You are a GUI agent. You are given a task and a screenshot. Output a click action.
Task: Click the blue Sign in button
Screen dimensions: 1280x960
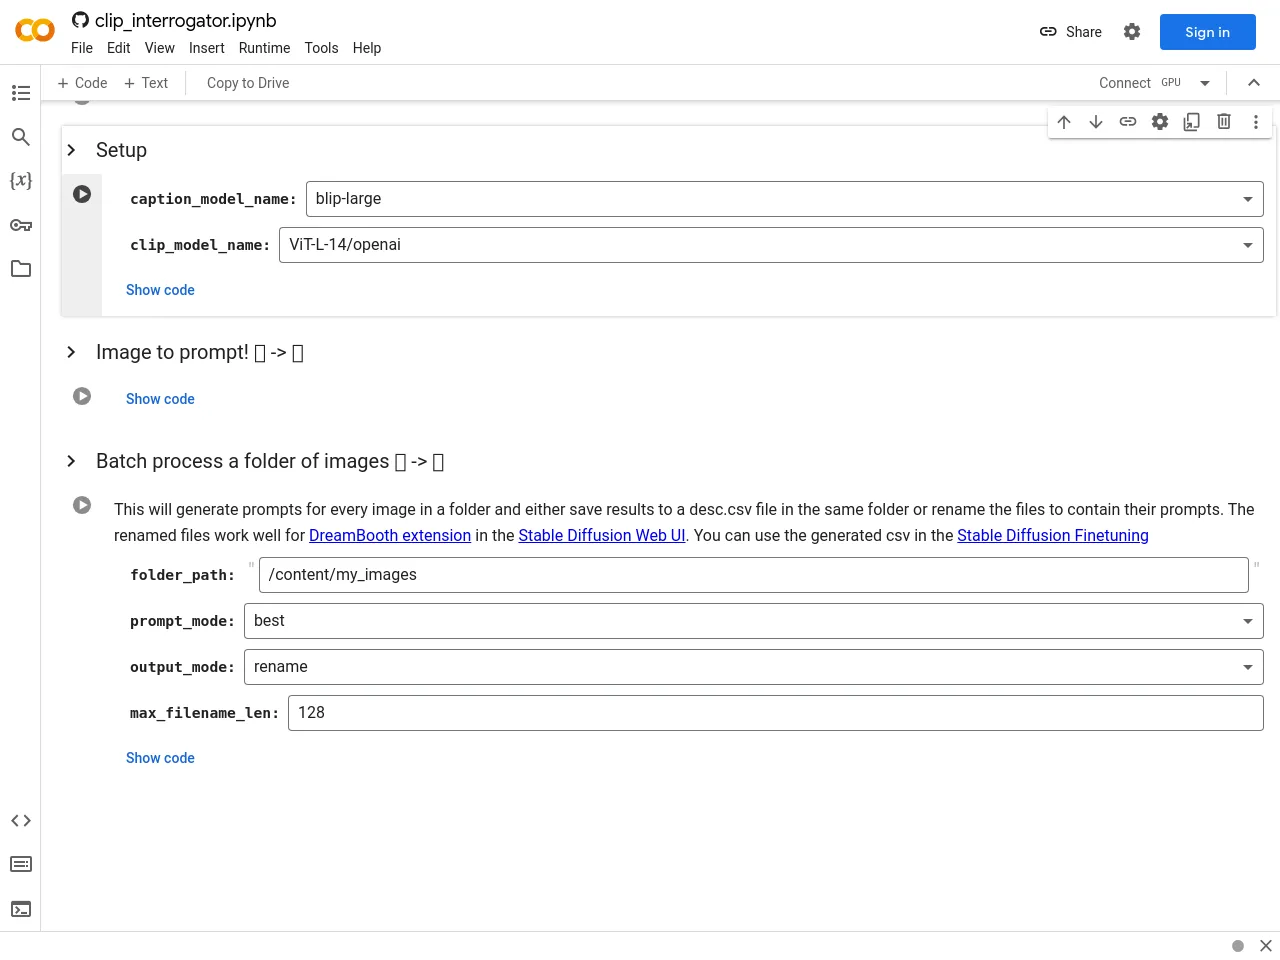click(x=1207, y=32)
